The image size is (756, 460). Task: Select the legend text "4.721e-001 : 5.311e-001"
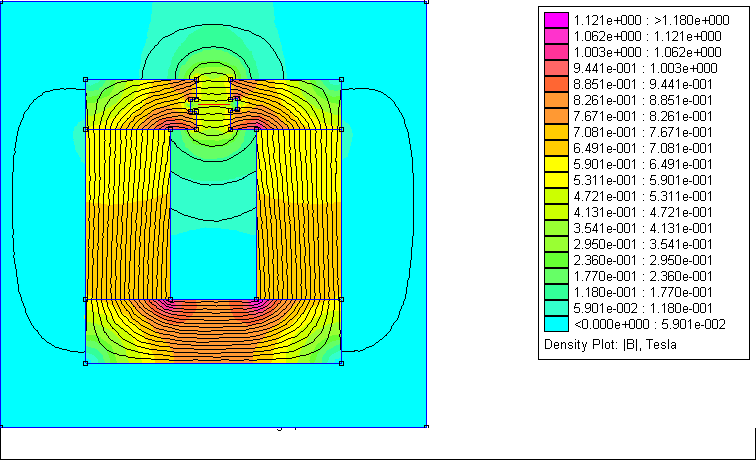click(643, 196)
